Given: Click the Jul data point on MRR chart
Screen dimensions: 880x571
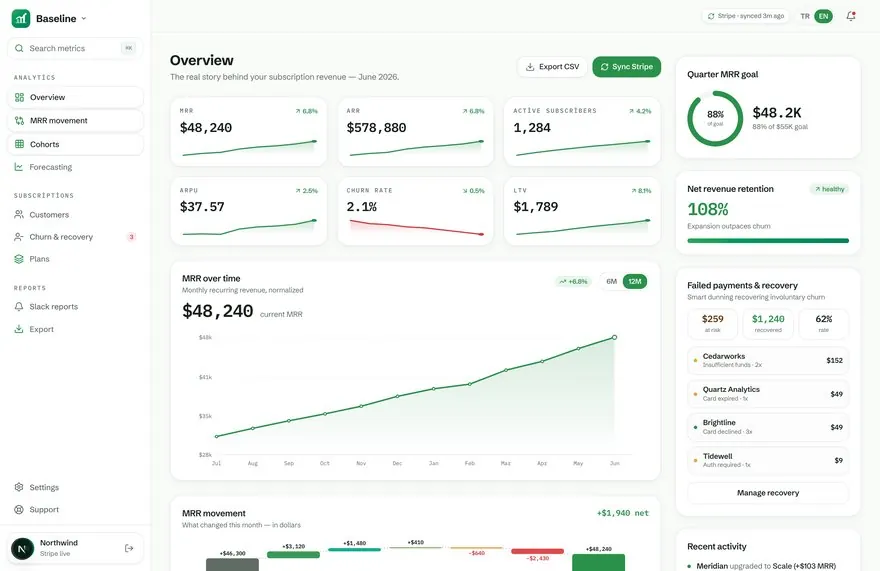Looking at the screenshot, I should (x=217, y=436).
